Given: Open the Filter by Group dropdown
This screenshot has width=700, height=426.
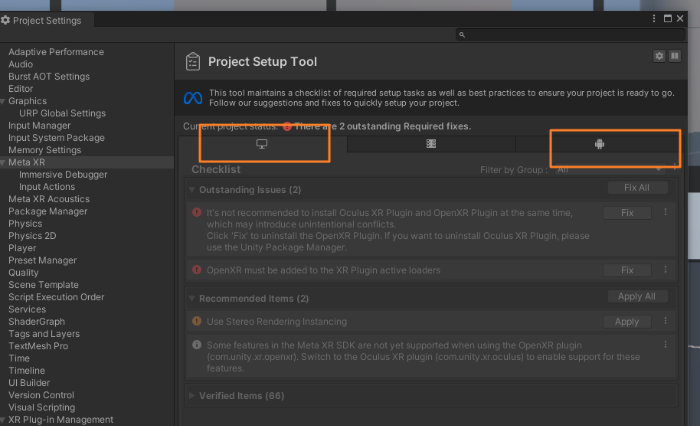Looking at the screenshot, I should pos(609,170).
